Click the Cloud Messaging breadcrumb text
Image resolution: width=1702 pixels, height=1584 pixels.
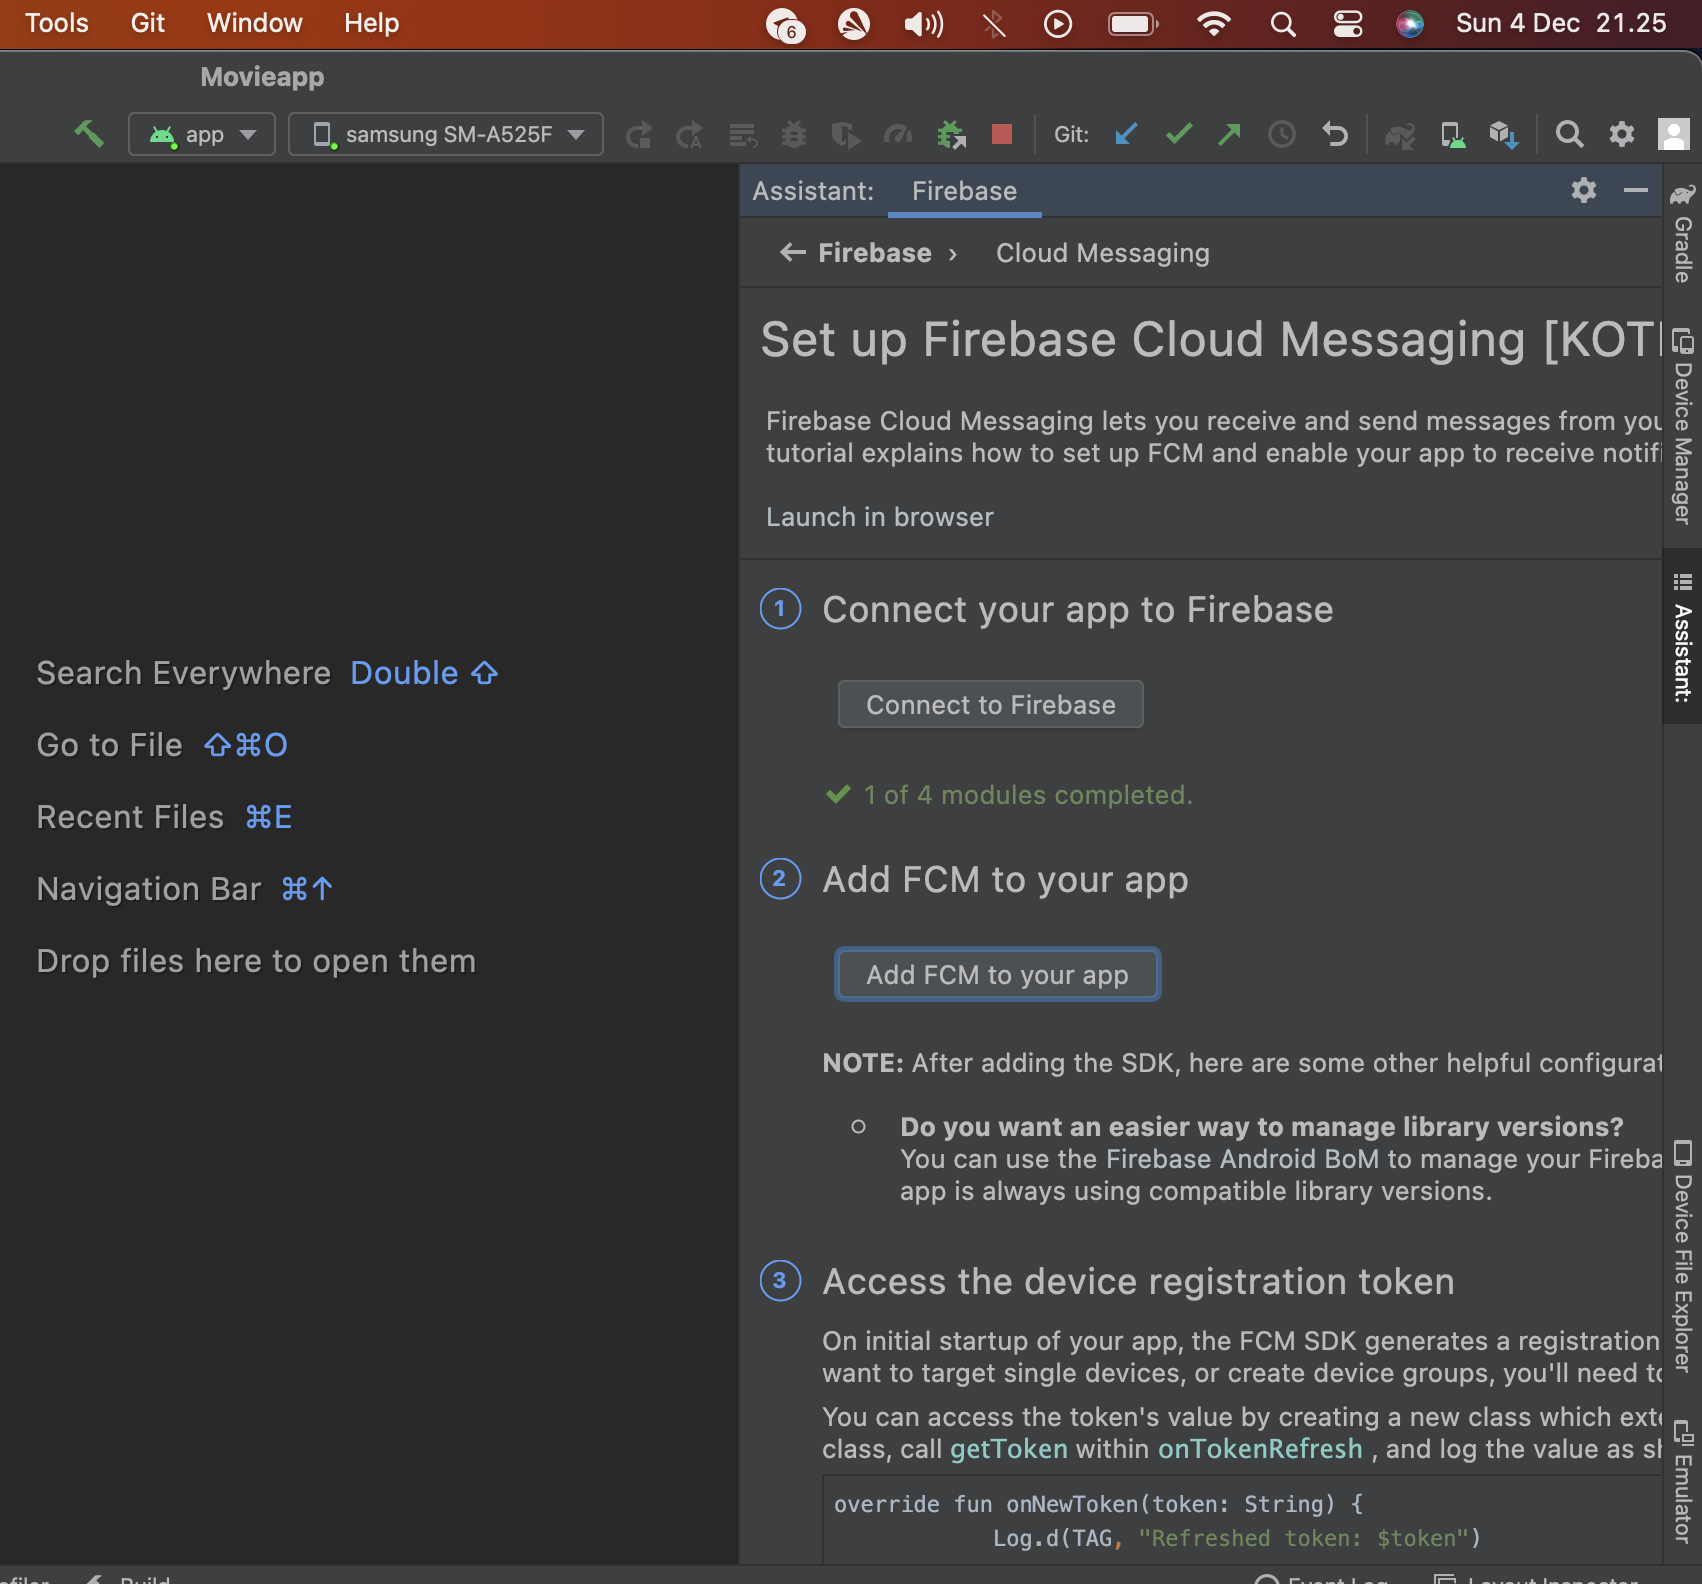[x=1102, y=253]
